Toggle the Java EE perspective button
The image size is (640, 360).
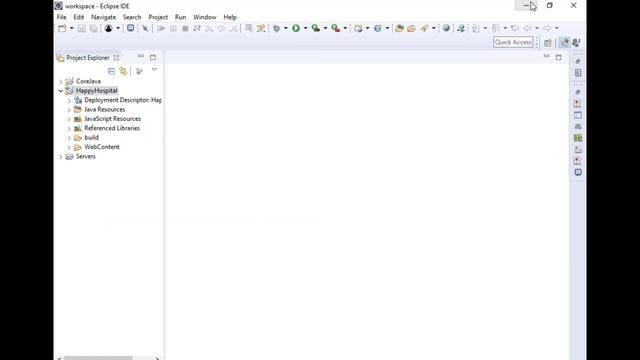pyautogui.click(x=564, y=42)
